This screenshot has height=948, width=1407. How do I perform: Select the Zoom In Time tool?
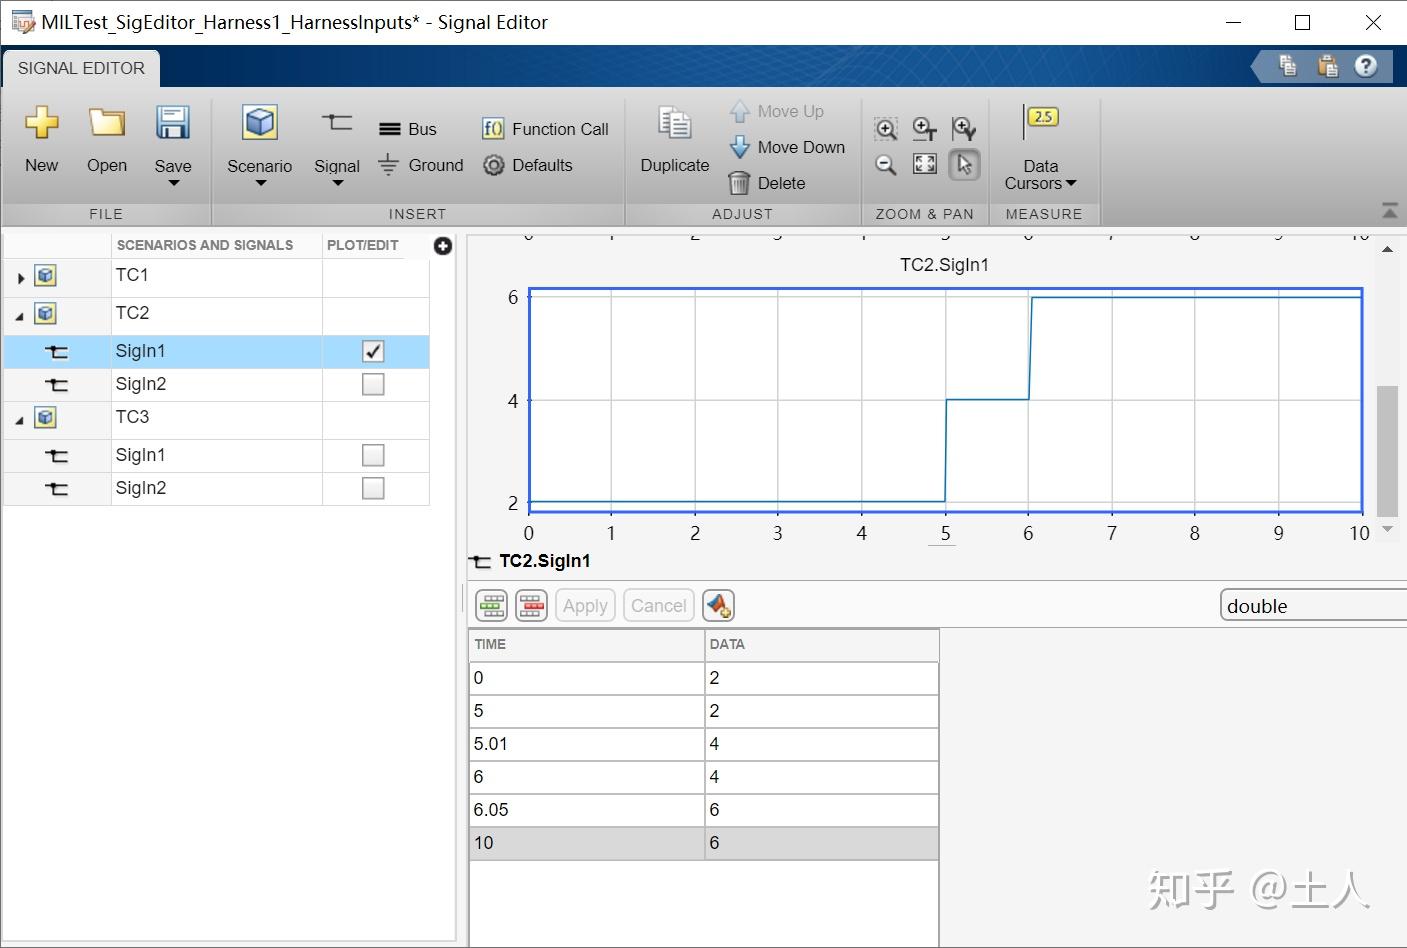[x=924, y=128]
